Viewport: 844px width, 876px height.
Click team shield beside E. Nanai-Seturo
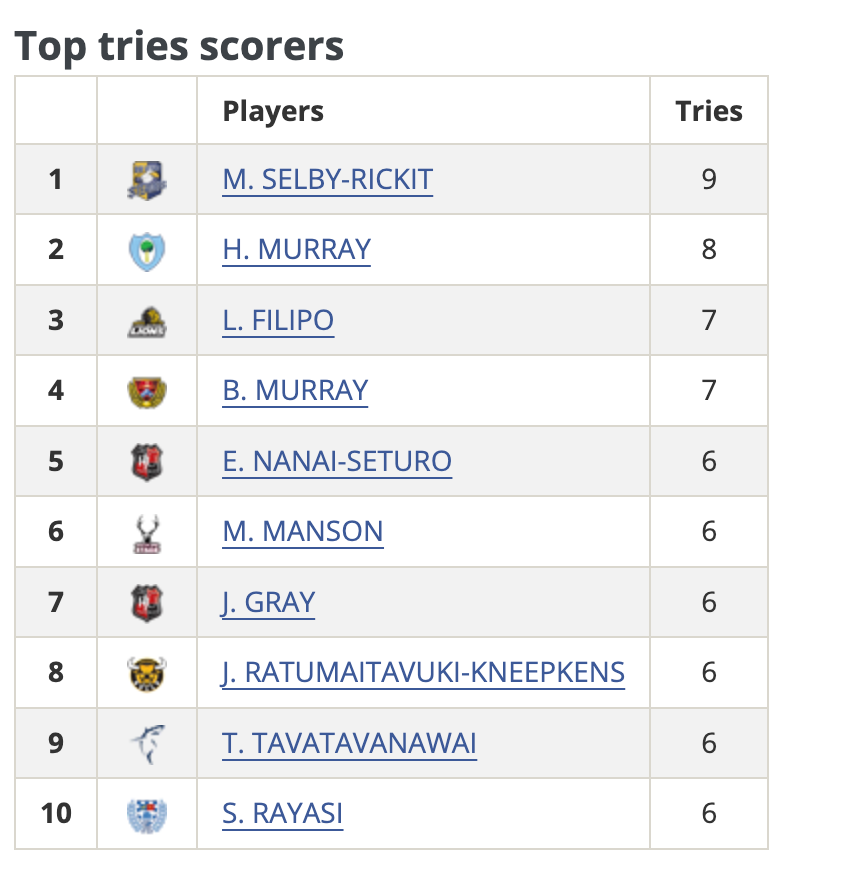click(x=148, y=462)
